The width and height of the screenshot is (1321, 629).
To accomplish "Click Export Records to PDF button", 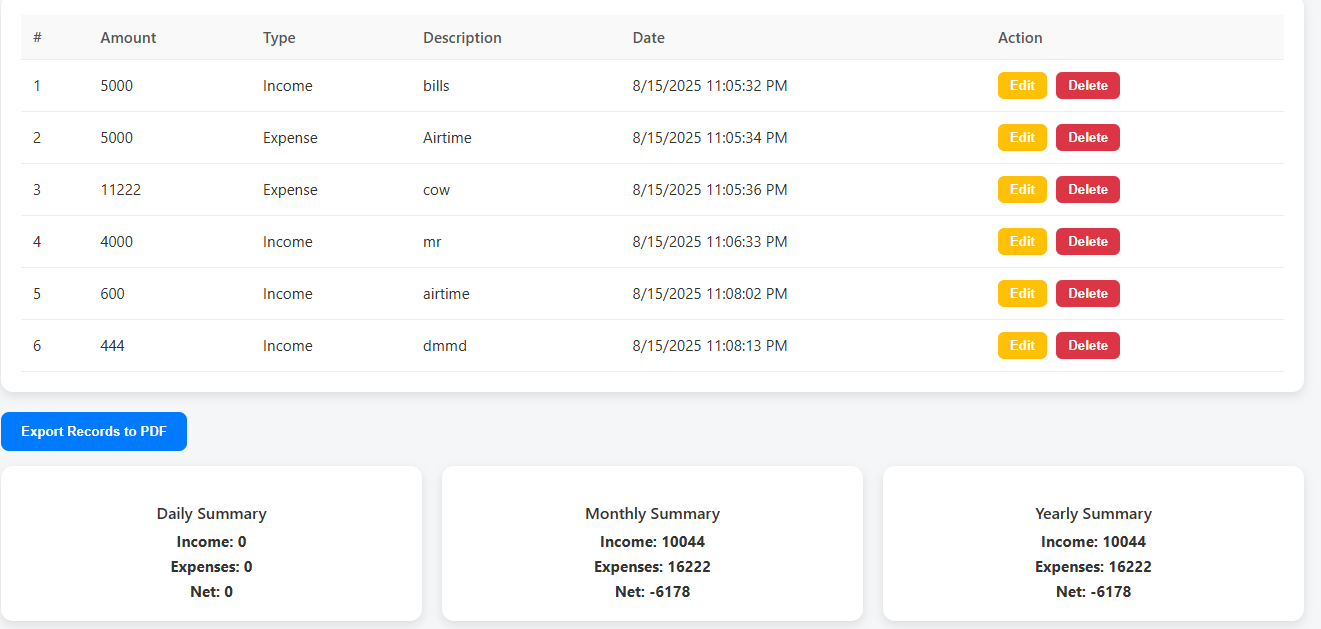I will [94, 432].
